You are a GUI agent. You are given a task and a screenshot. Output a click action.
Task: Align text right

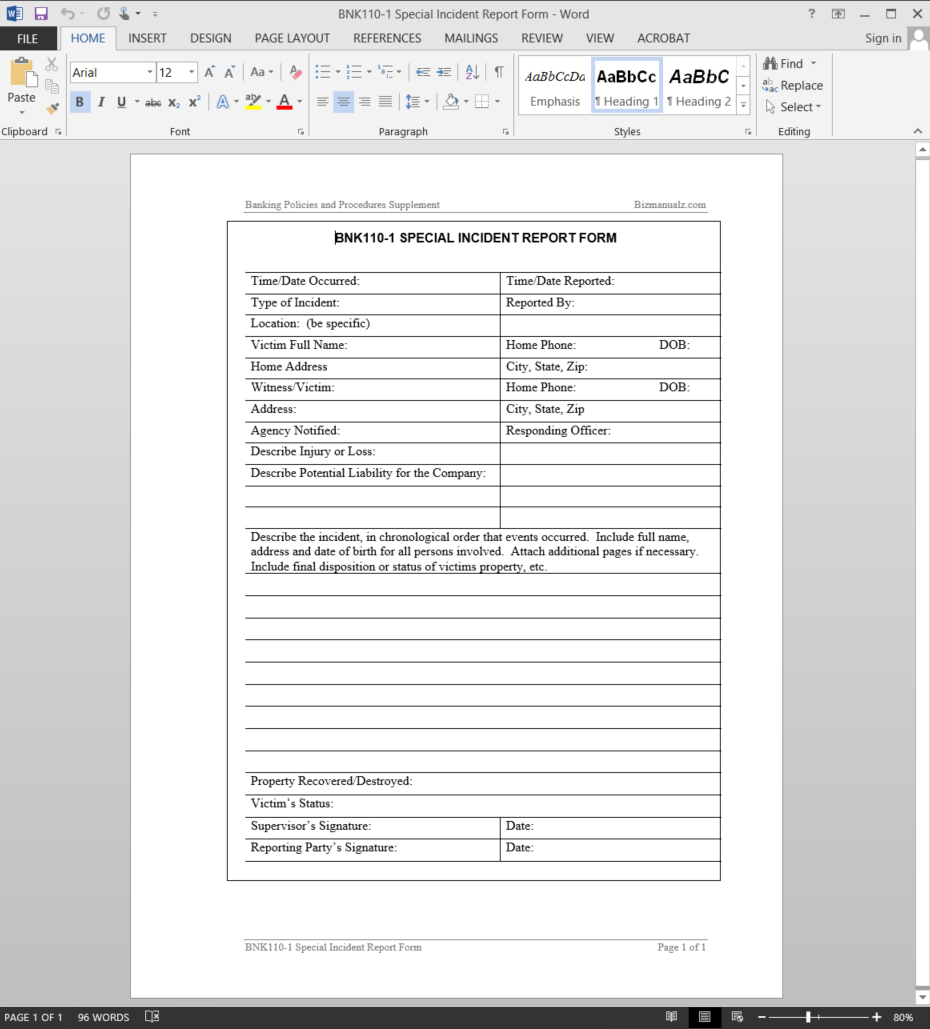click(x=364, y=102)
